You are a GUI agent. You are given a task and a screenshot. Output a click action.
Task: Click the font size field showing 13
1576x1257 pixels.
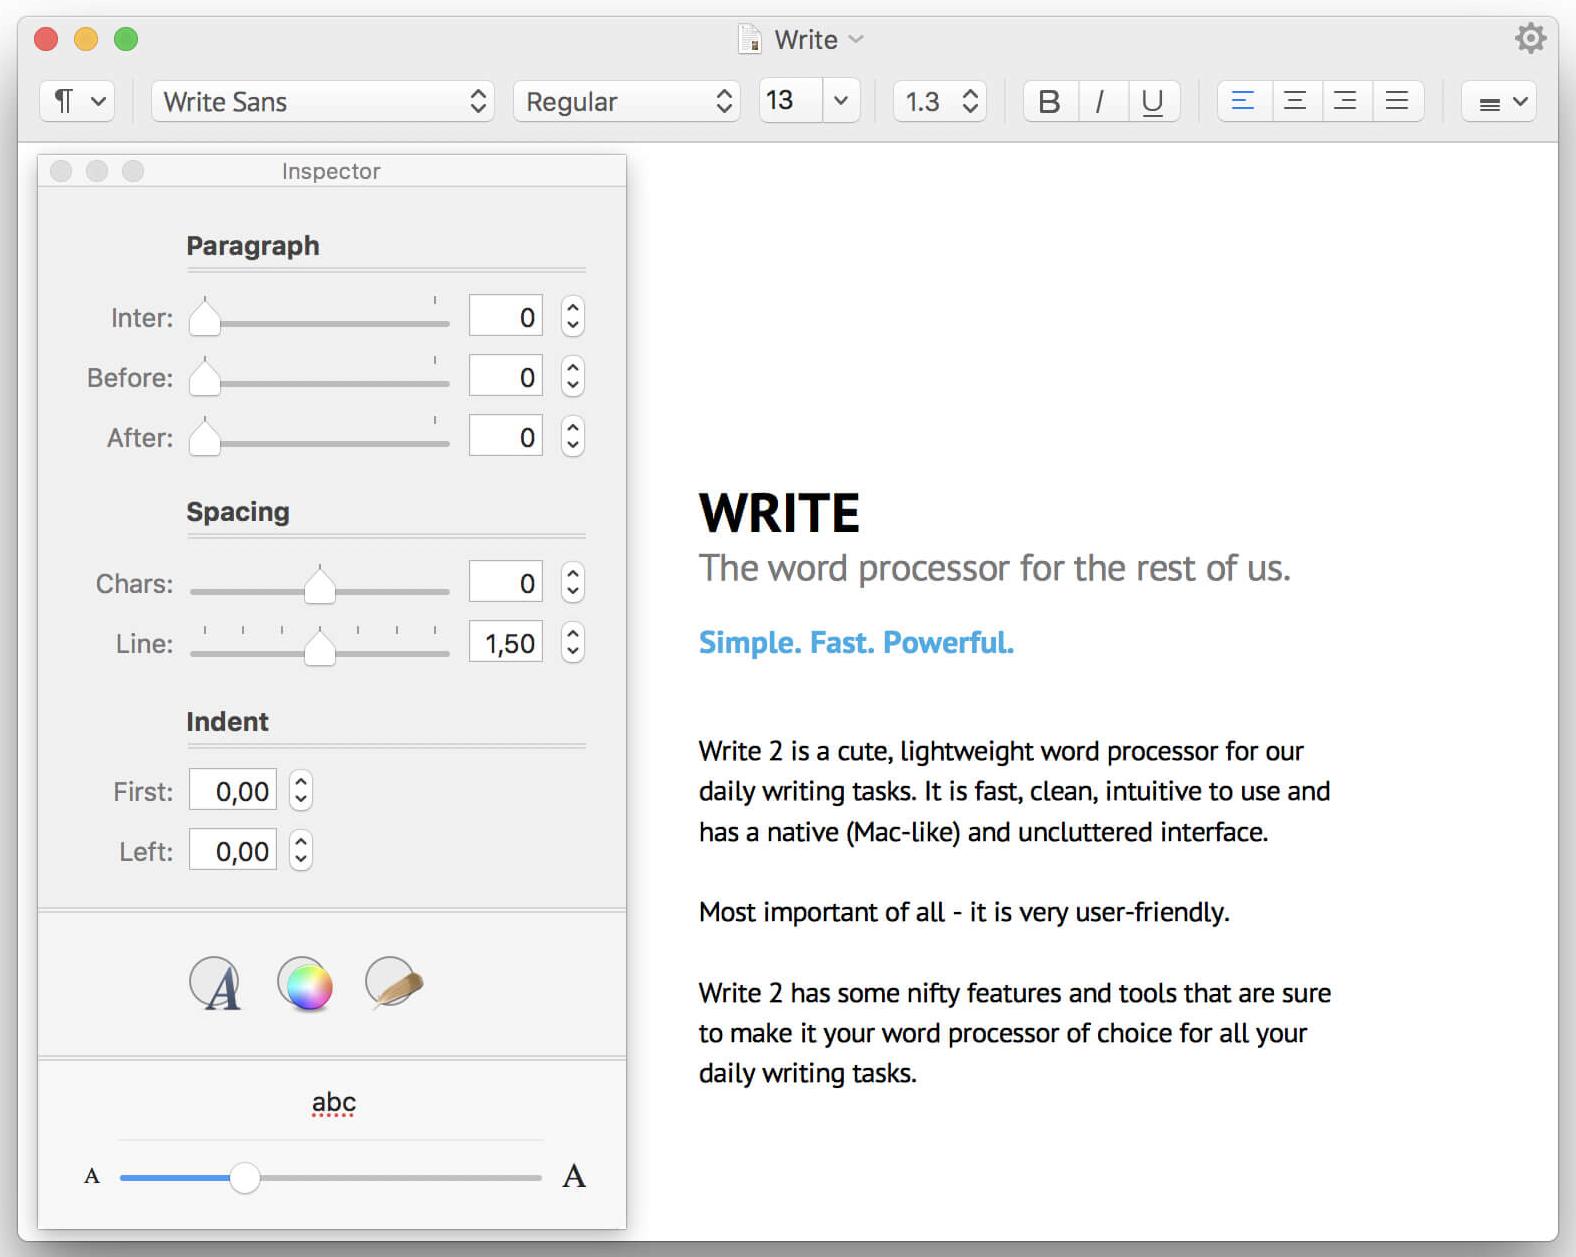coord(791,101)
